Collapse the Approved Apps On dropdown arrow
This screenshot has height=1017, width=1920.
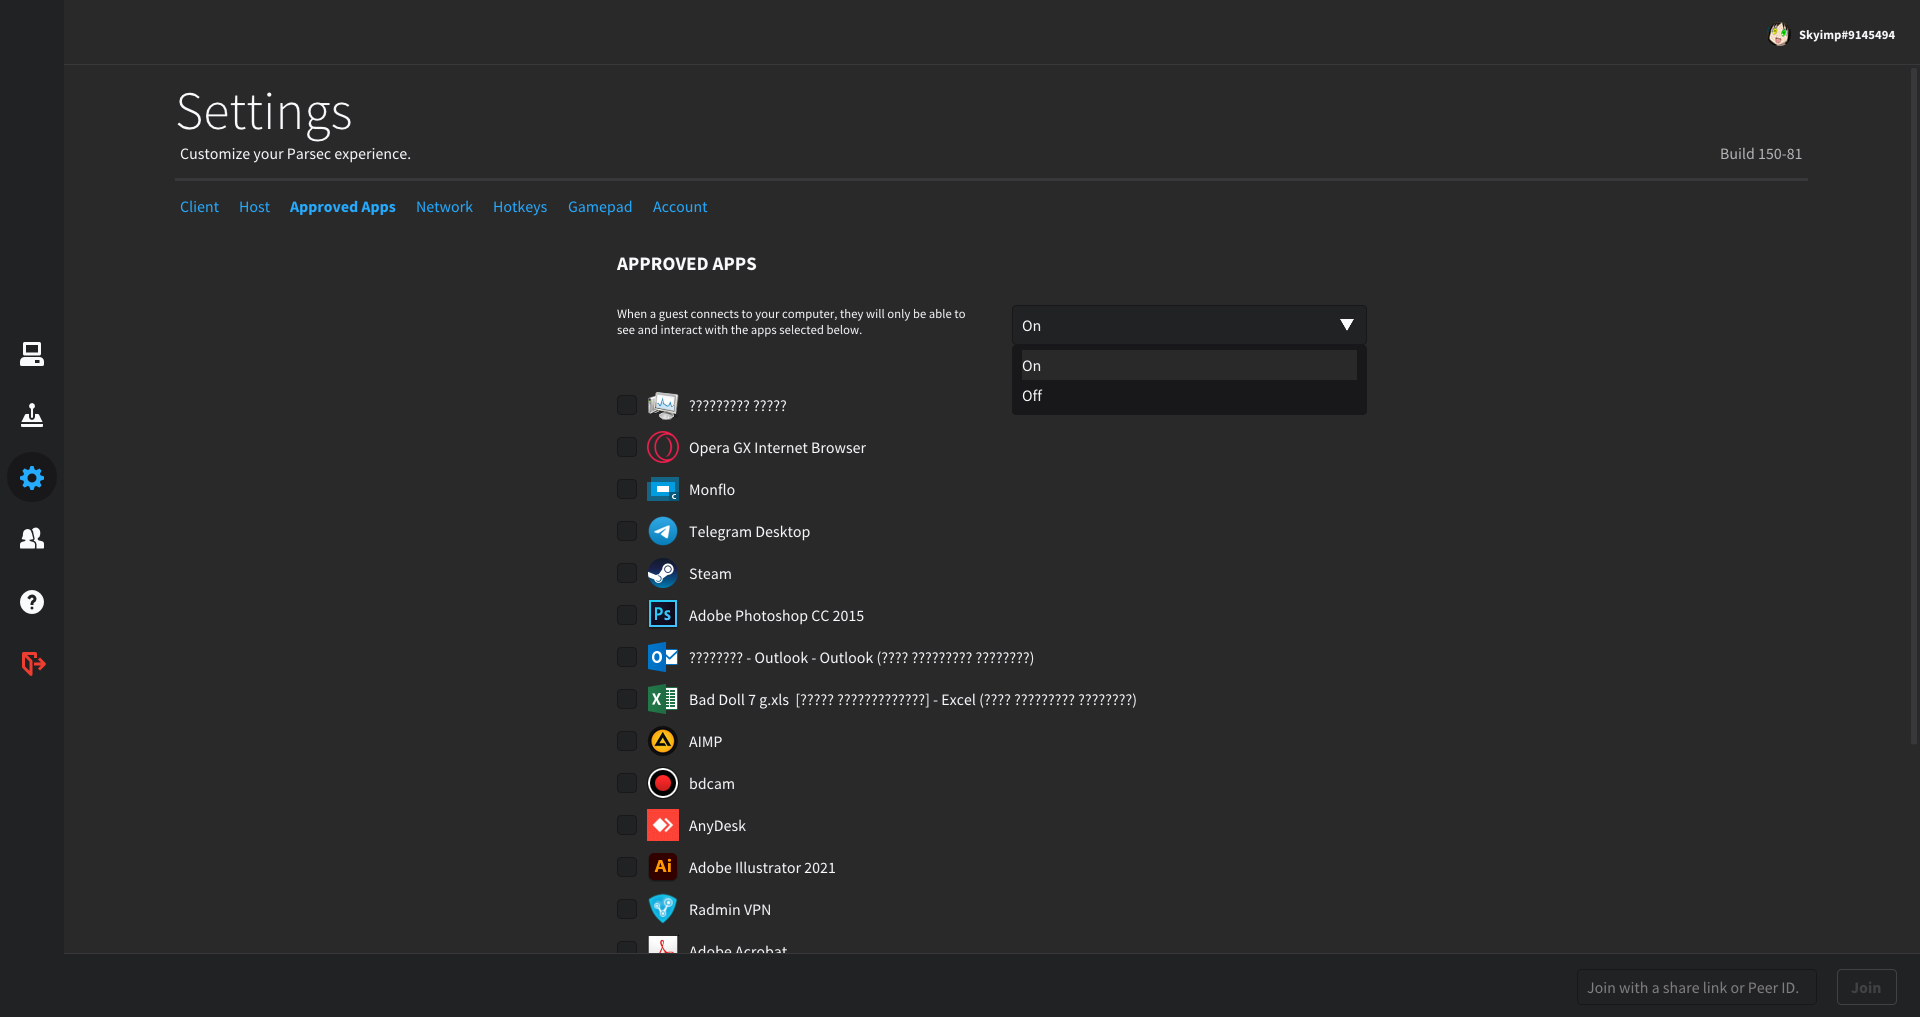1347,325
